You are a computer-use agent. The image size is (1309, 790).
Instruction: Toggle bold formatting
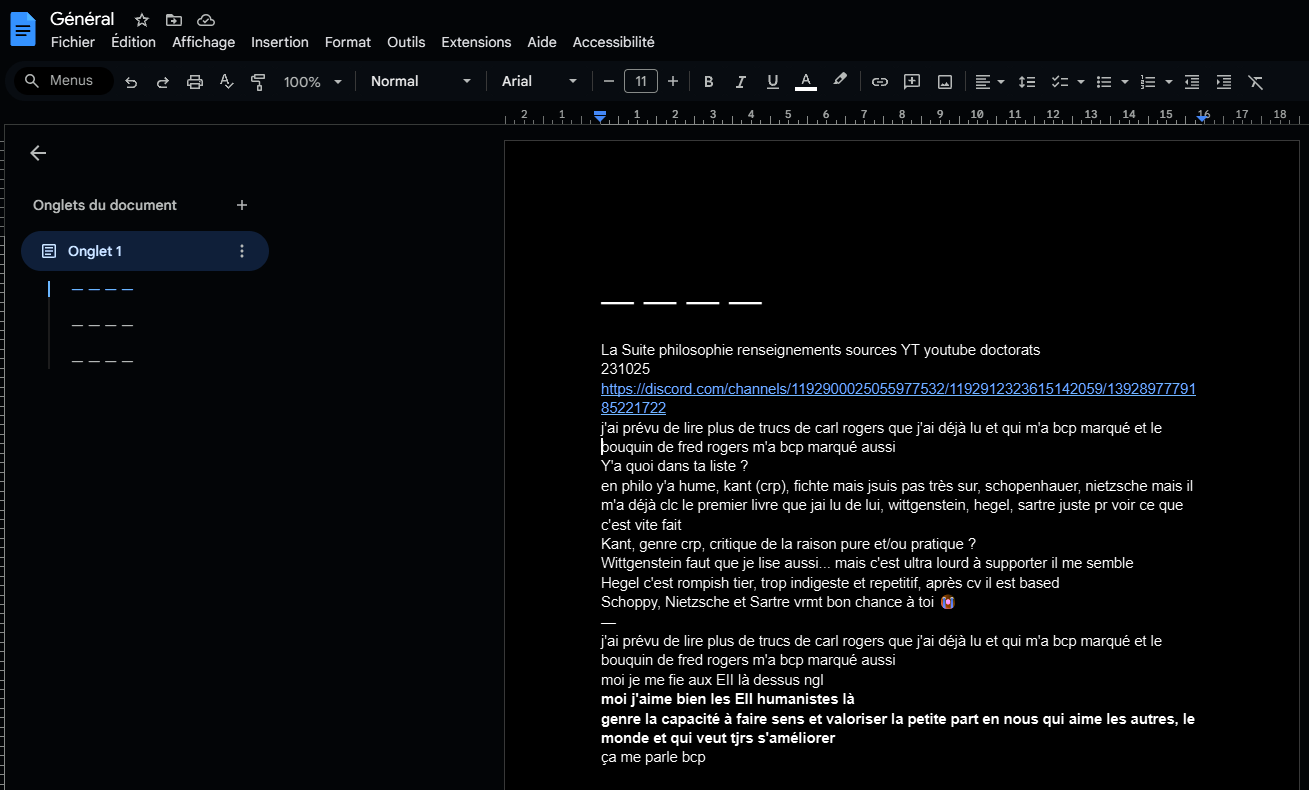click(709, 82)
